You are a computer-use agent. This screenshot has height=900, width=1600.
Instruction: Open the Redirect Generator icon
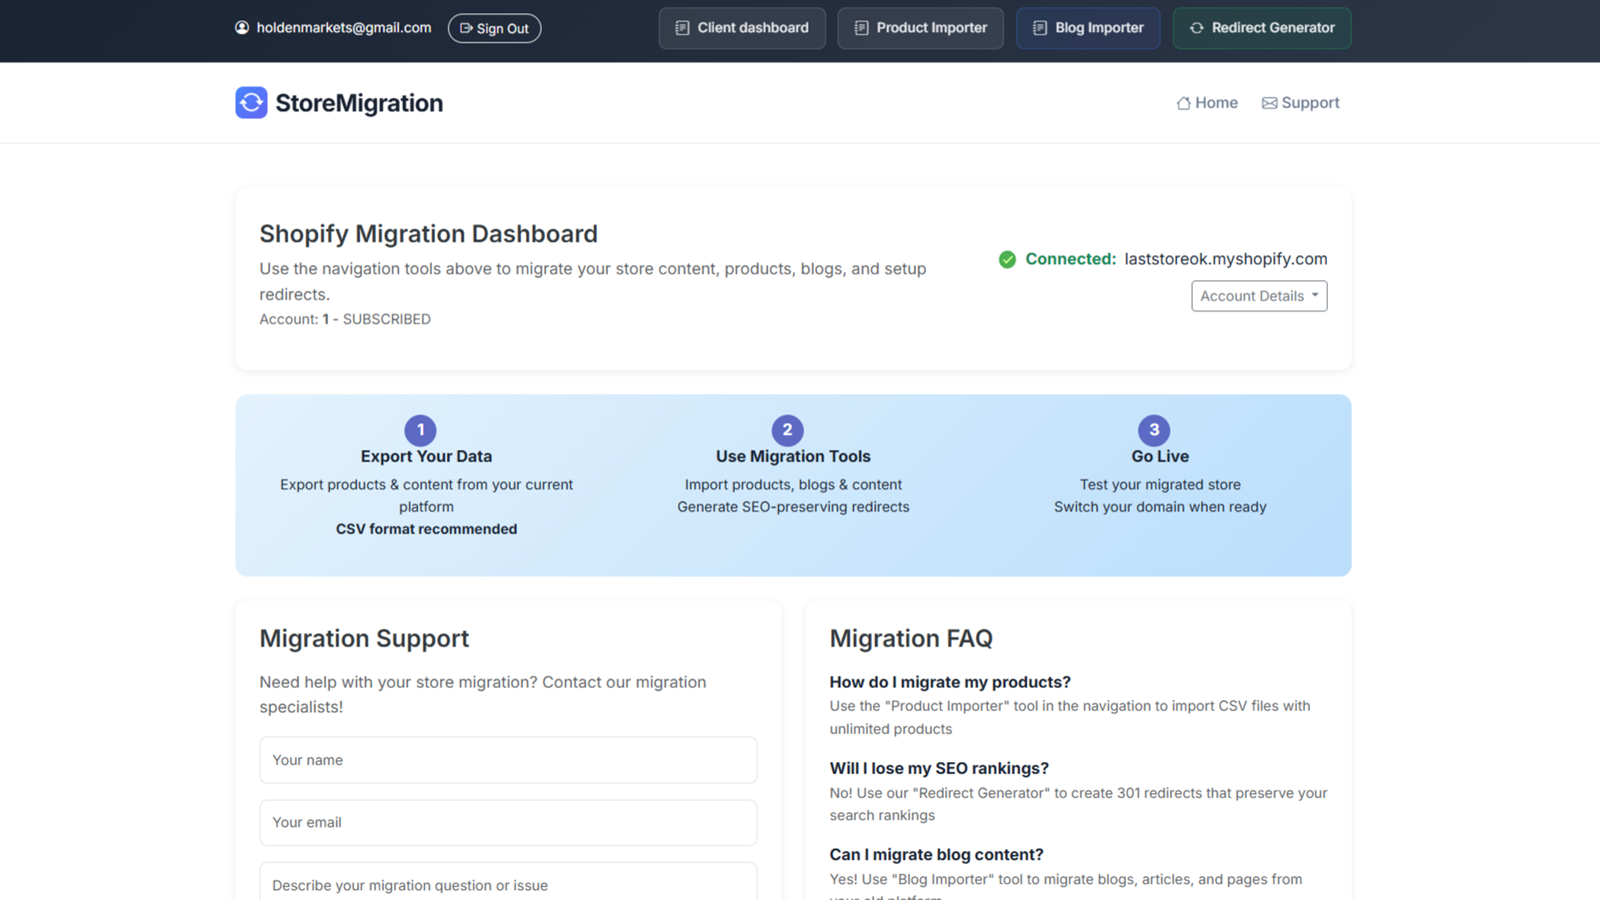1197,28
